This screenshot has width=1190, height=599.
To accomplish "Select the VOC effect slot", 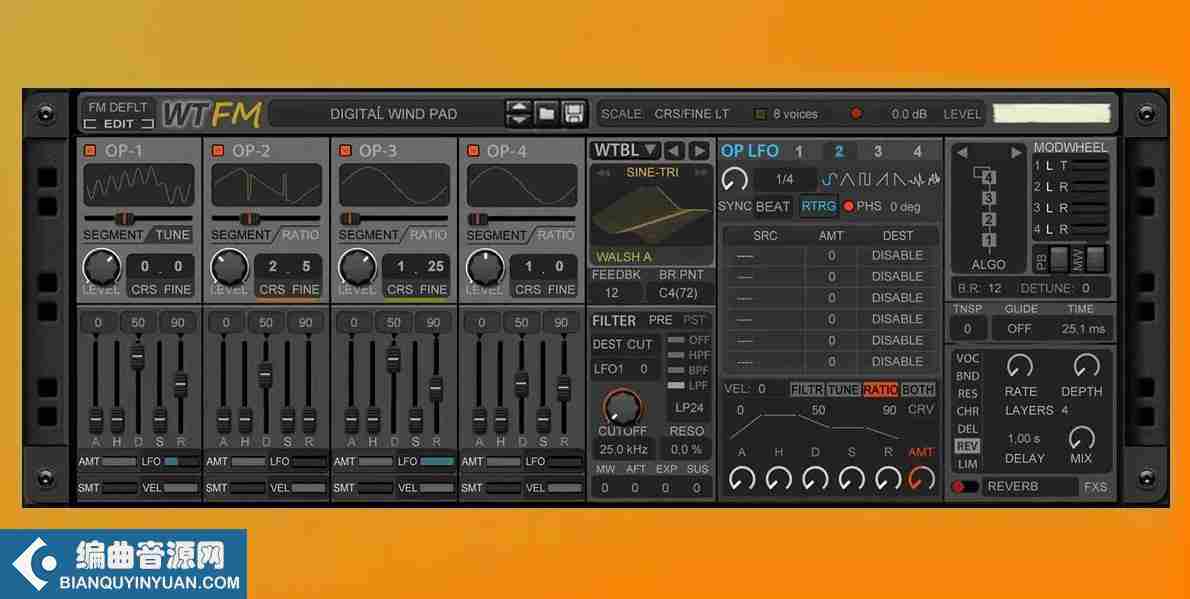I will (x=968, y=358).
